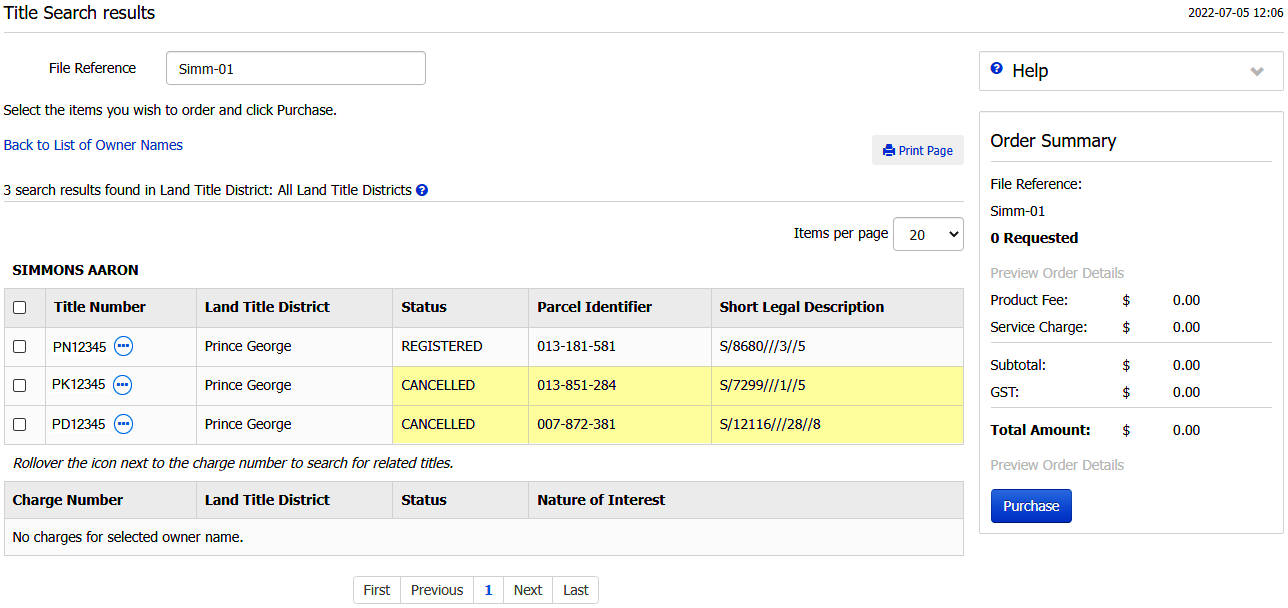The width and height of the screenshot is (1288, 608).
Task: Click the Purchase button
Action: click(1031, 506)
